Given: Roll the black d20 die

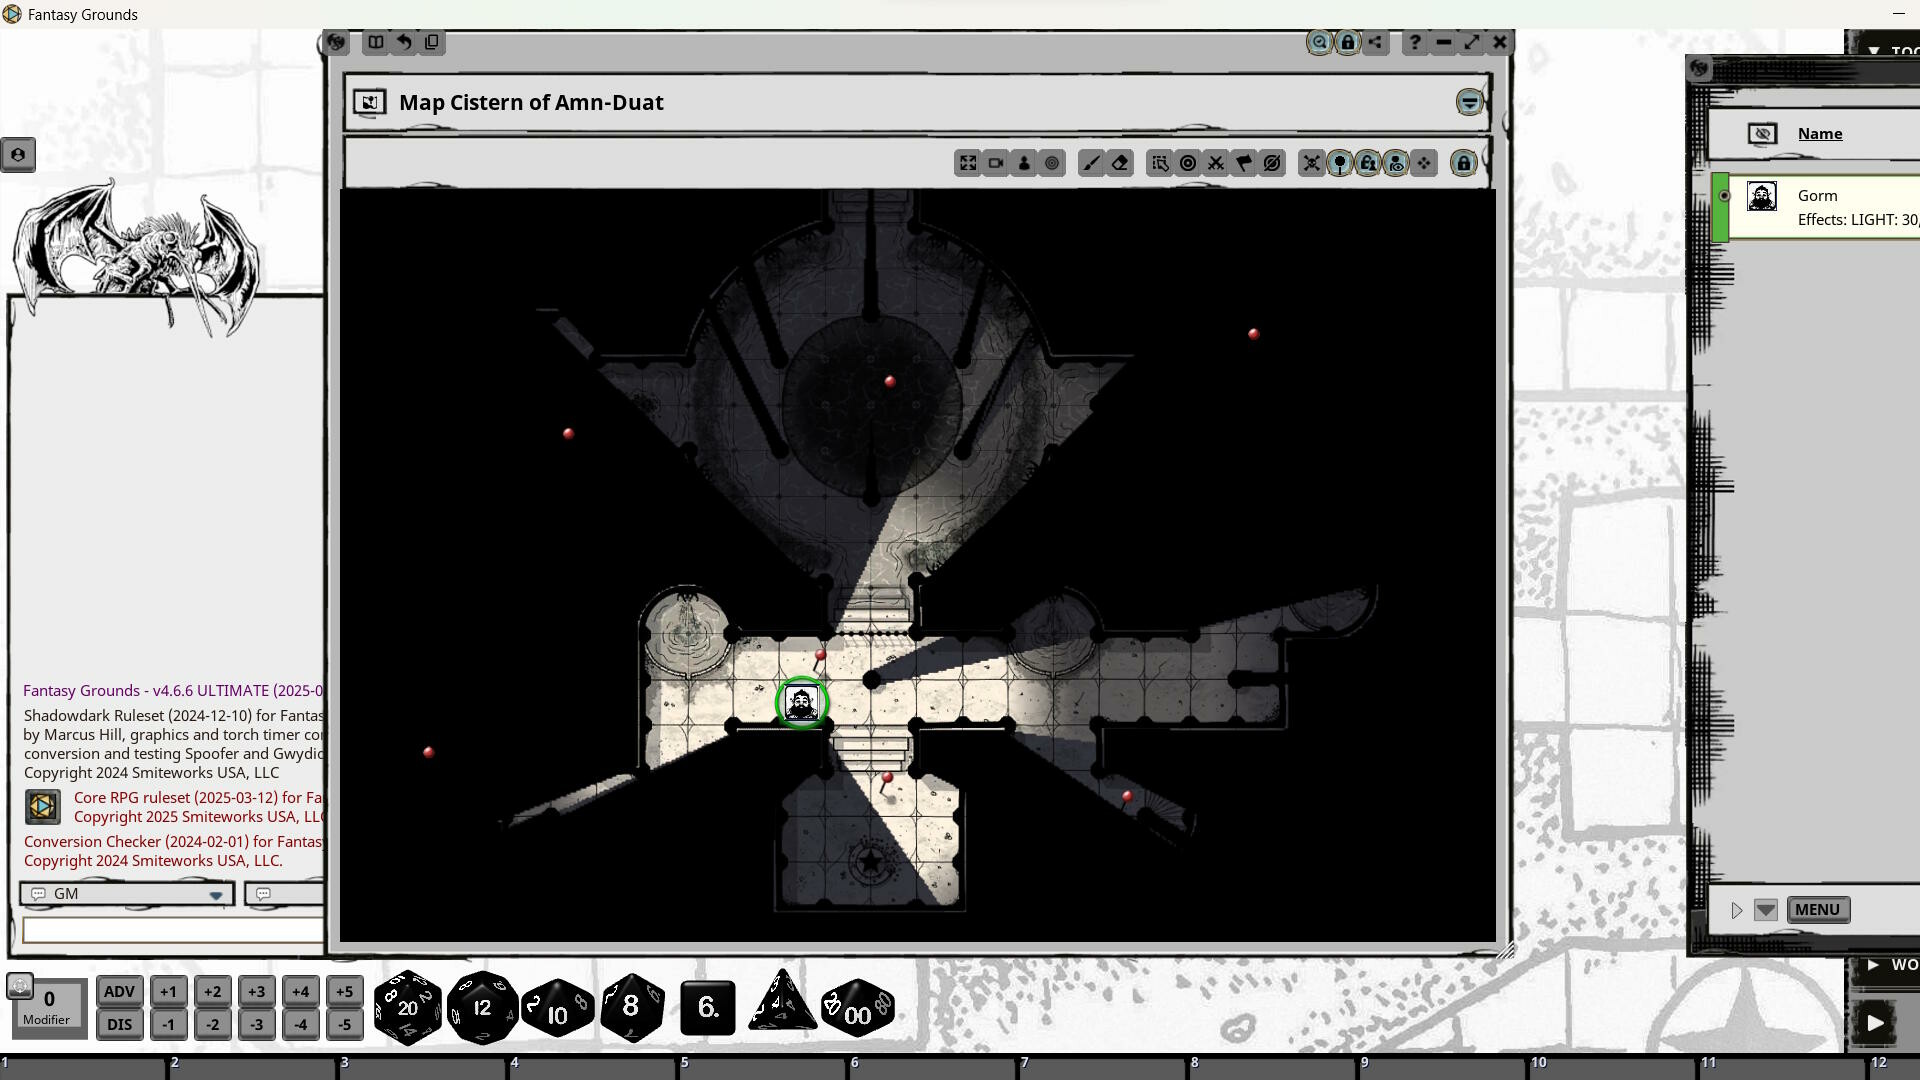Looking at the screenshot, I should coord(407,1008).
